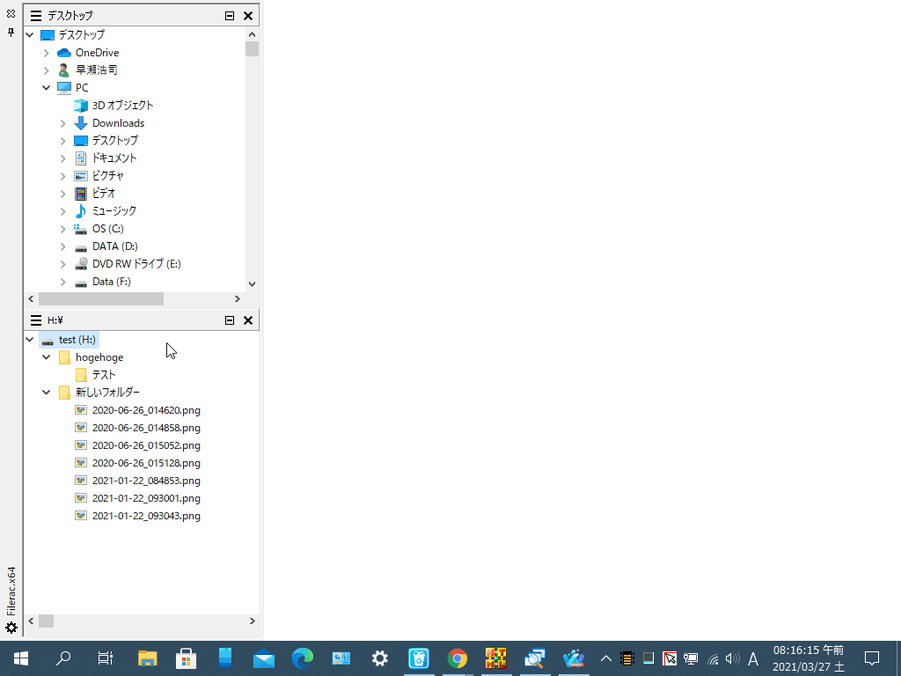This screenshot has width=901, height=676.
Task: Collapse the デスクトップ panel using its minimize box
Action: click(229, 16)
